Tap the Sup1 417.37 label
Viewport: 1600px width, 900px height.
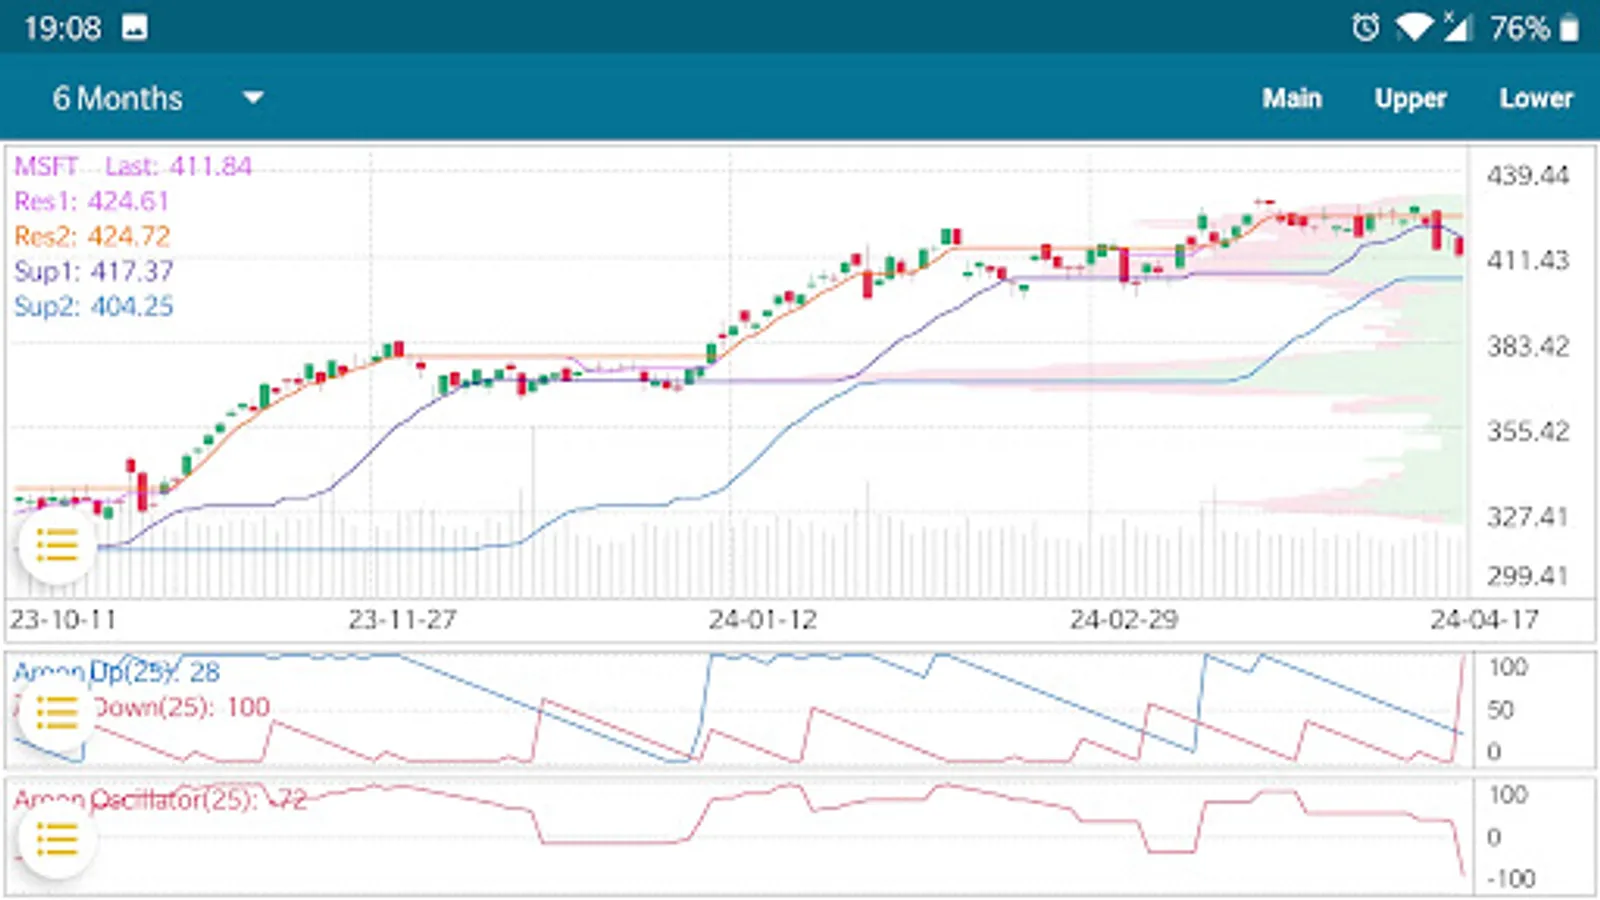coord(93,272)
